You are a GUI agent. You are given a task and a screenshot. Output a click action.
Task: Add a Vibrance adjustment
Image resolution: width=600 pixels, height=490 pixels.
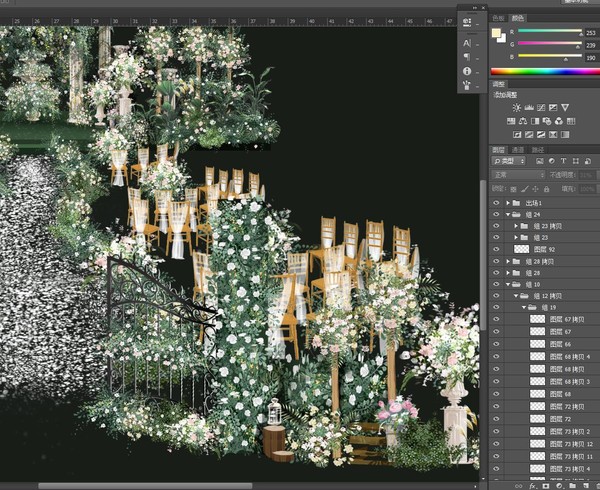(565, 107)
